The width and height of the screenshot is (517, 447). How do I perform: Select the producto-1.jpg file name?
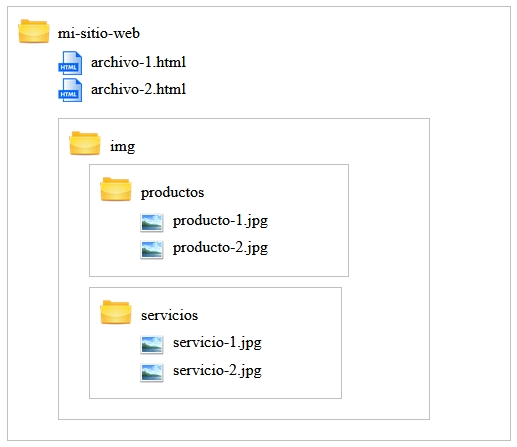[220, 221]
